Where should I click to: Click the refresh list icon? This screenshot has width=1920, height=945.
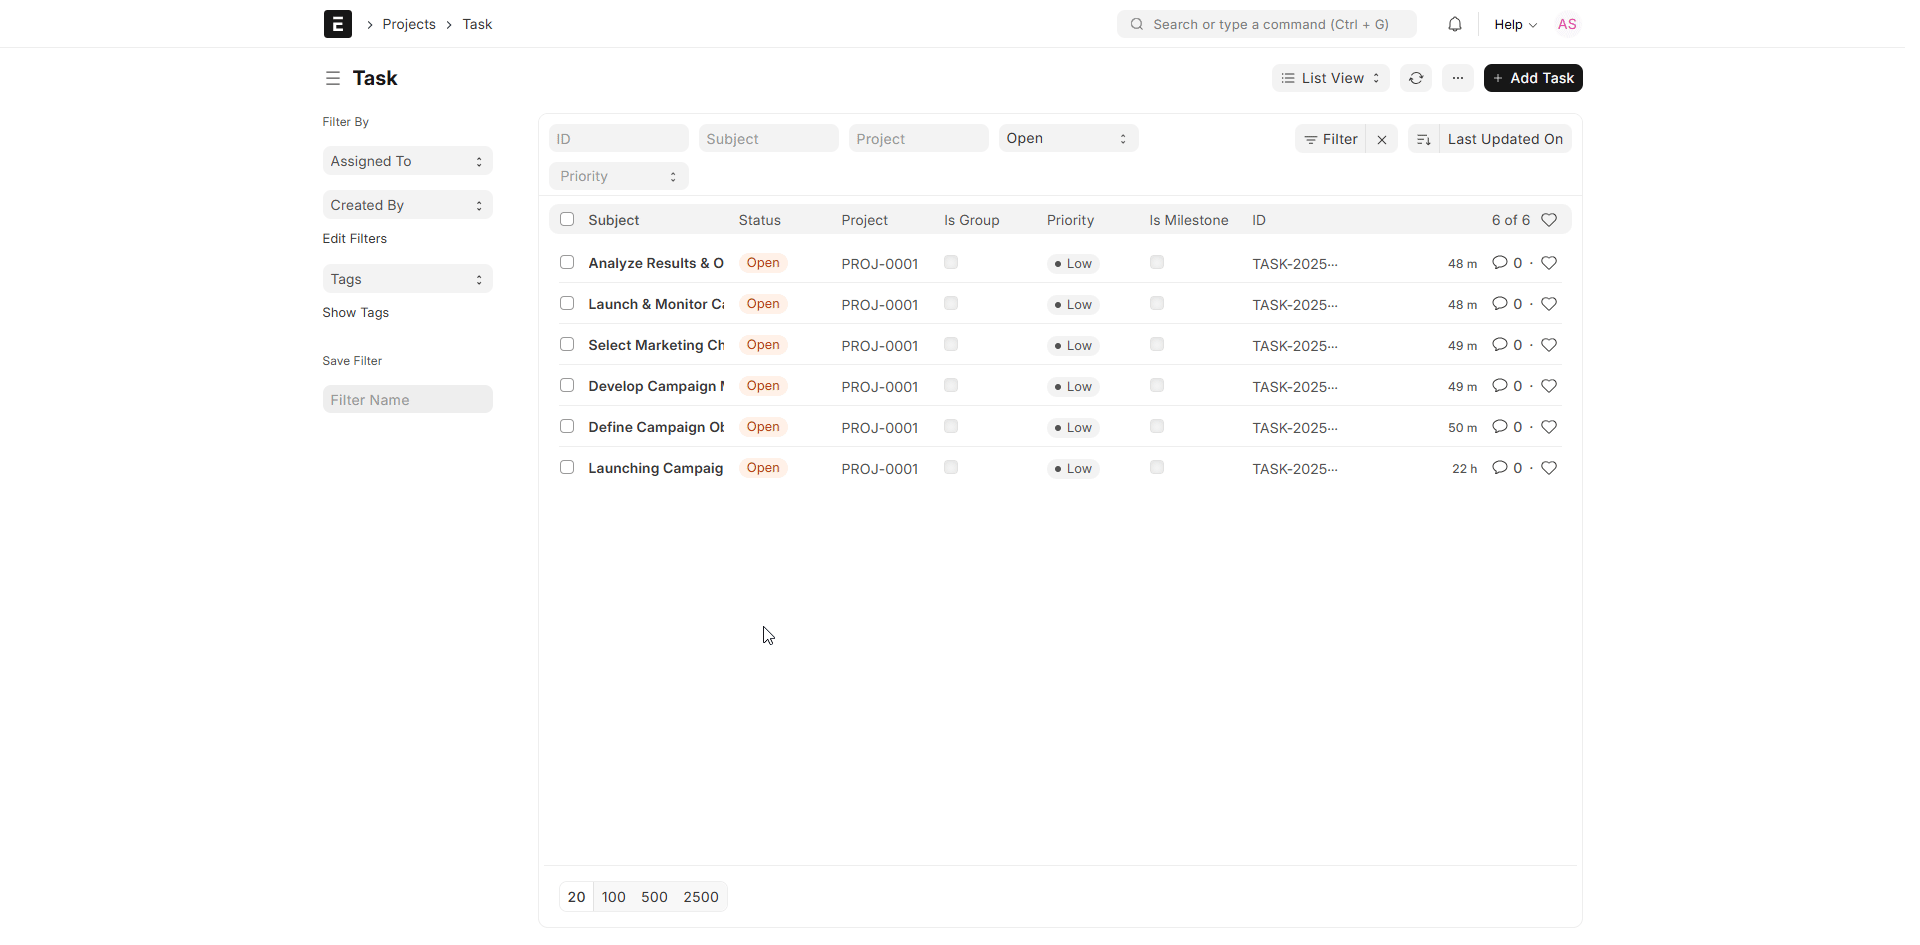1415,78
